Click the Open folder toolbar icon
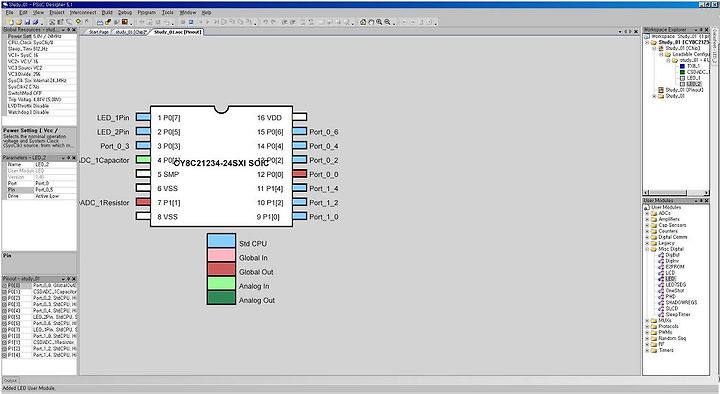This screenshot has height=394, width=720. point(19,22)
